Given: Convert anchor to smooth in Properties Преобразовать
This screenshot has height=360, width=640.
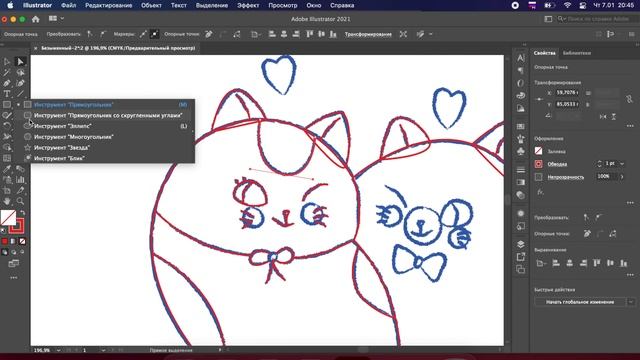Looking at the screenshot, I should click(598, 218).
